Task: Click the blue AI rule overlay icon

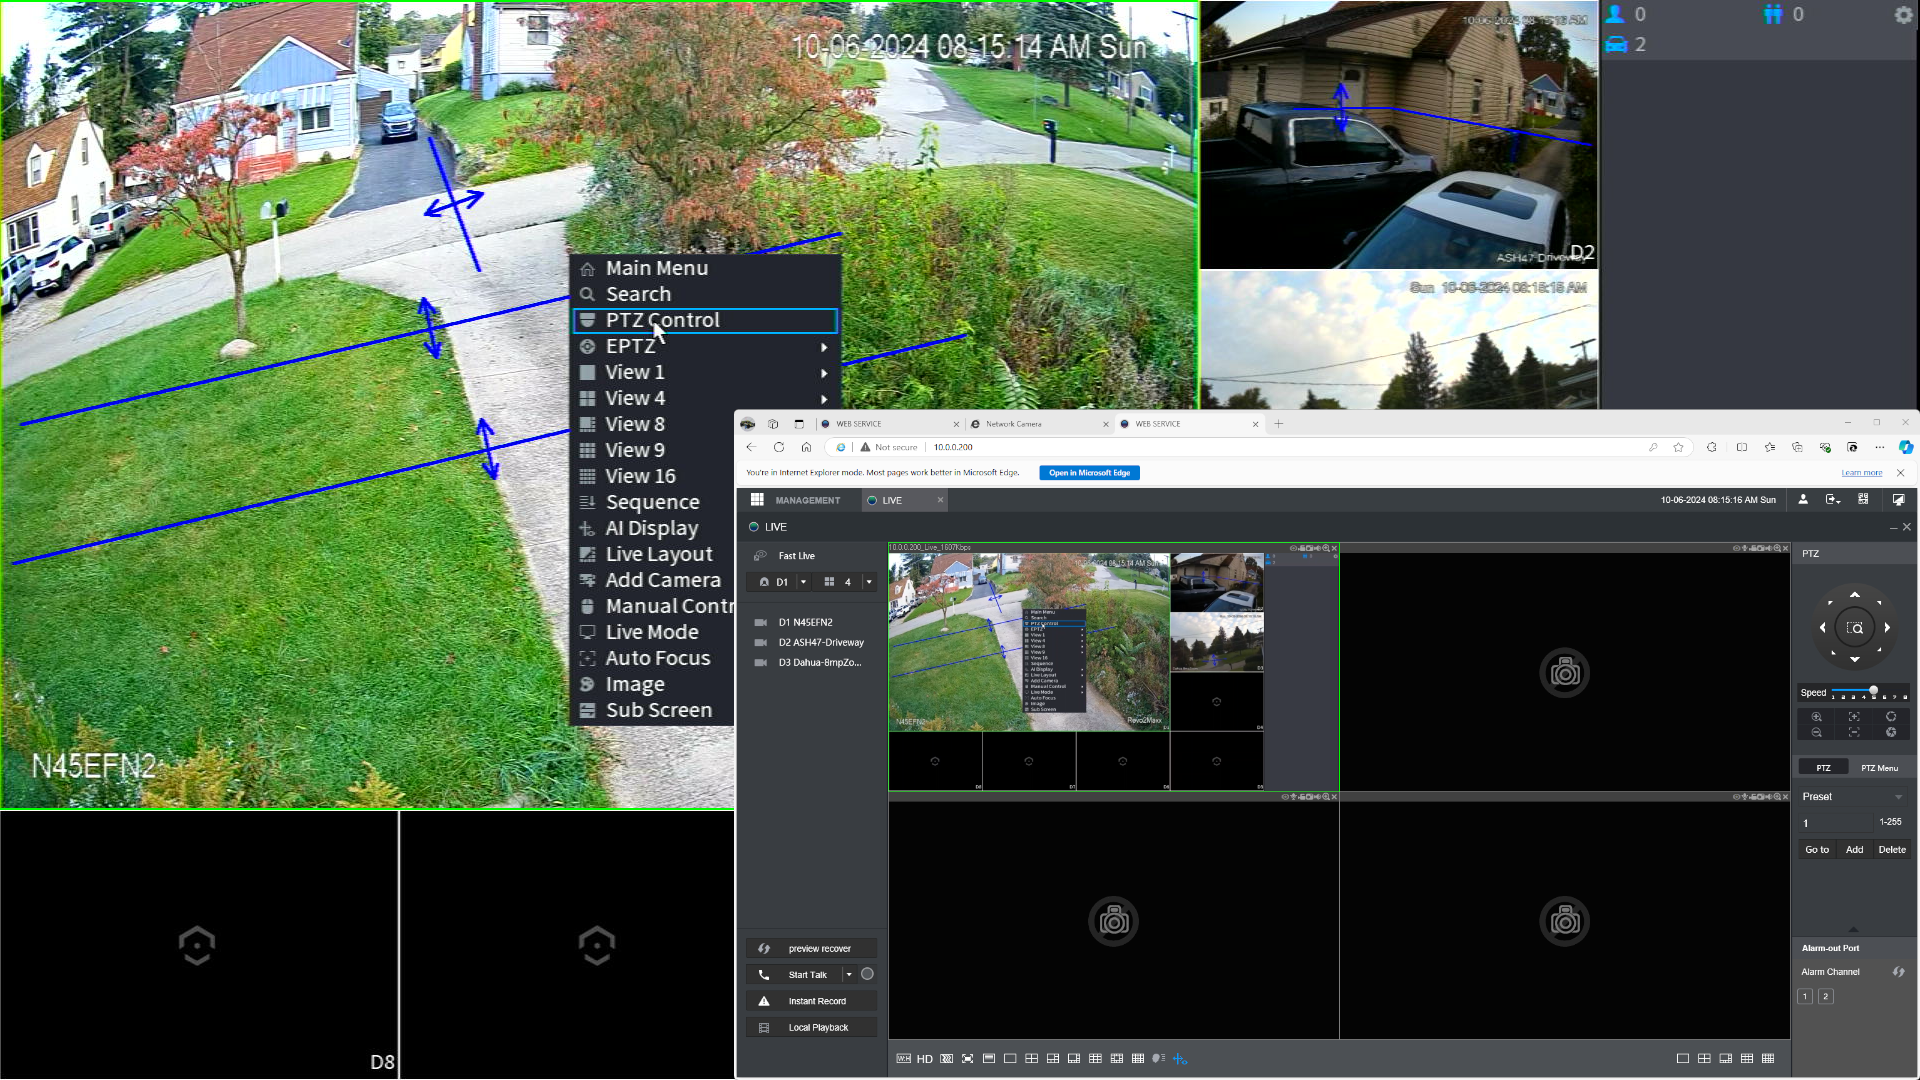Action: point(1180,1059)
